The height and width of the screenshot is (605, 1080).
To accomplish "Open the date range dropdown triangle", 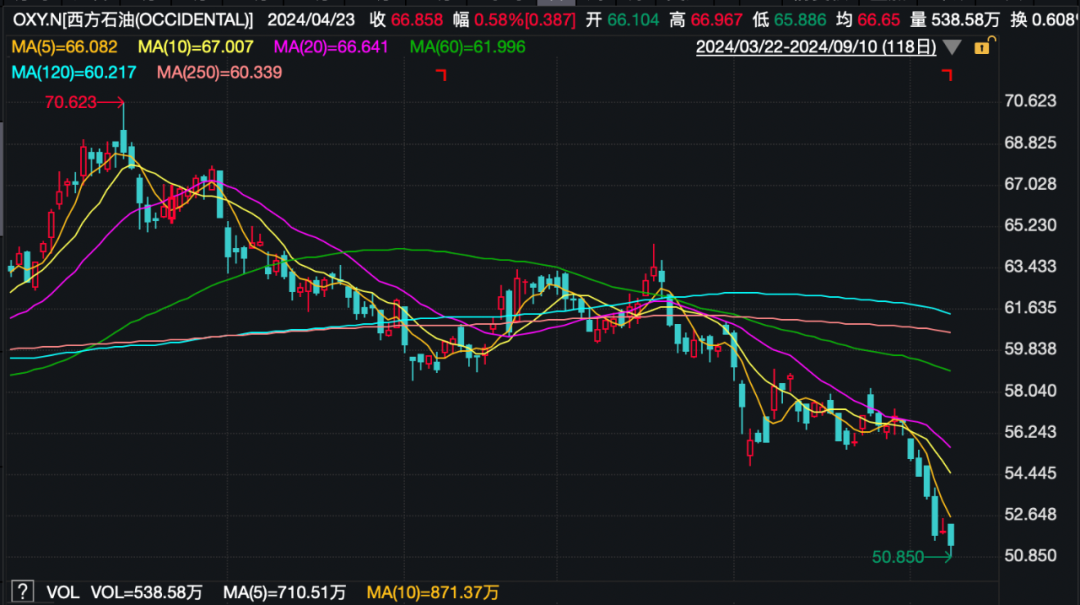I will pos(952,48).
